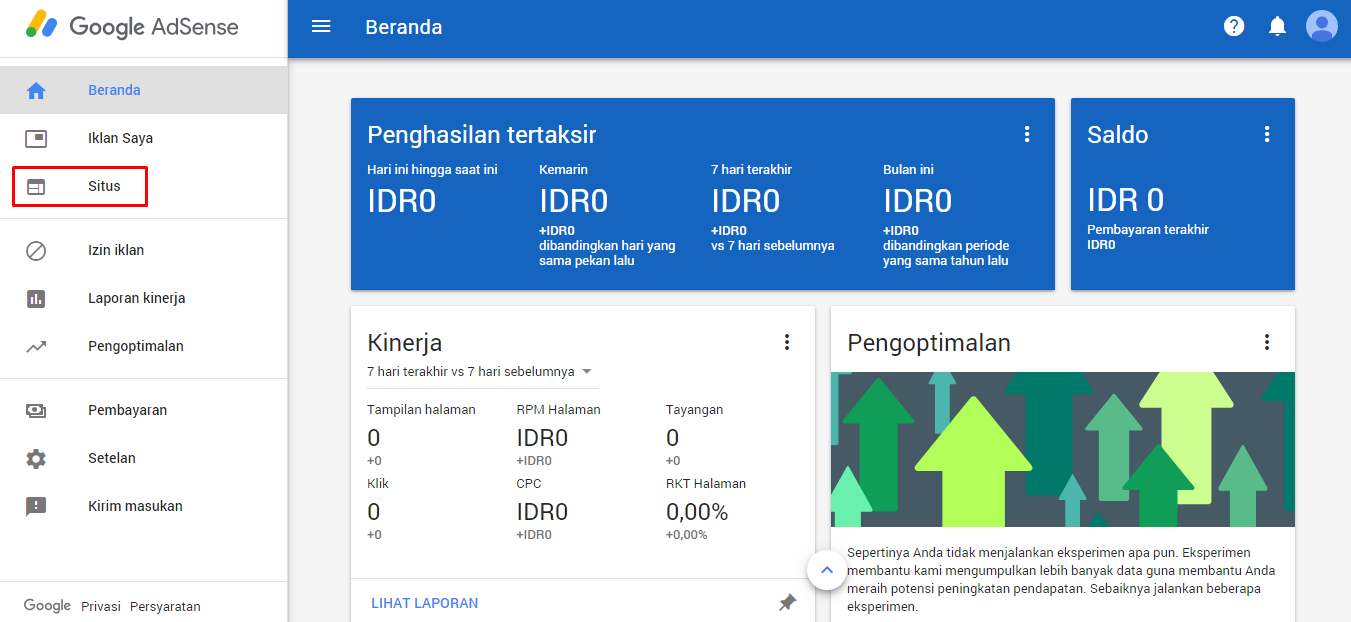The height and width of the screenshot is (622, 1351).
Task: Select Beranda in the sidebar
Action: point(143,90)
